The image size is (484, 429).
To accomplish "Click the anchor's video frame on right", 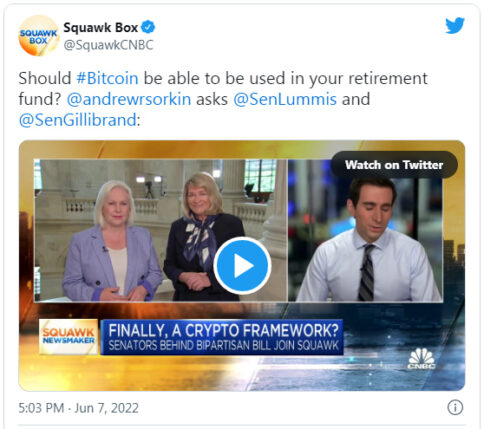I will coord(365,230).
